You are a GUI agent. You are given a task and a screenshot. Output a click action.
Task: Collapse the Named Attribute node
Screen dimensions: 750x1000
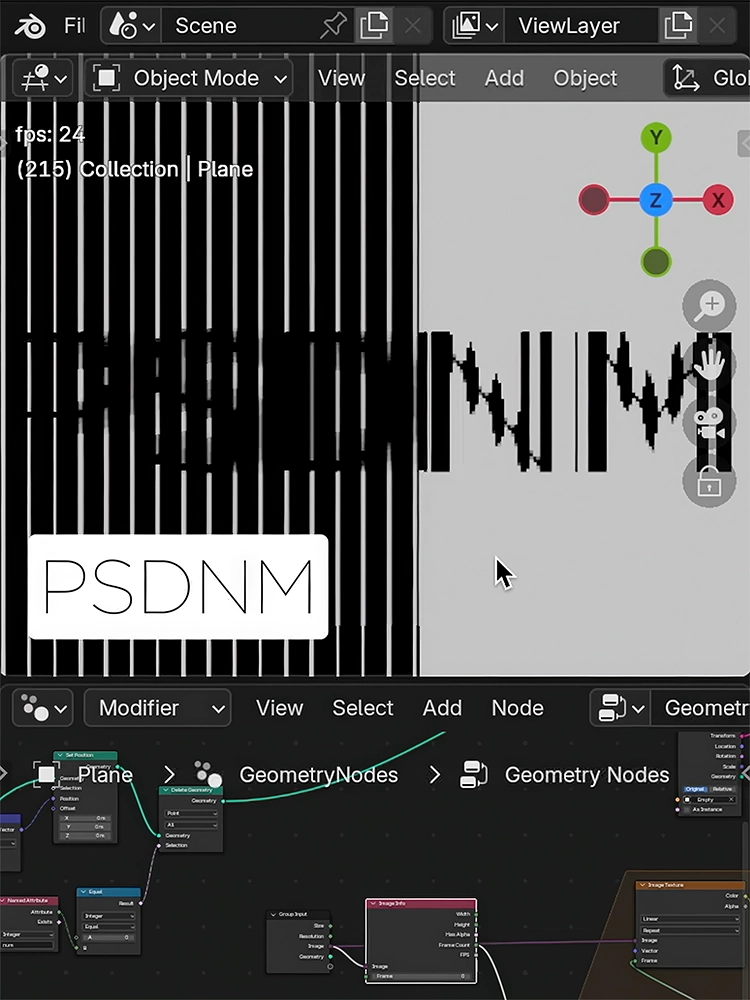pos(4,901)
